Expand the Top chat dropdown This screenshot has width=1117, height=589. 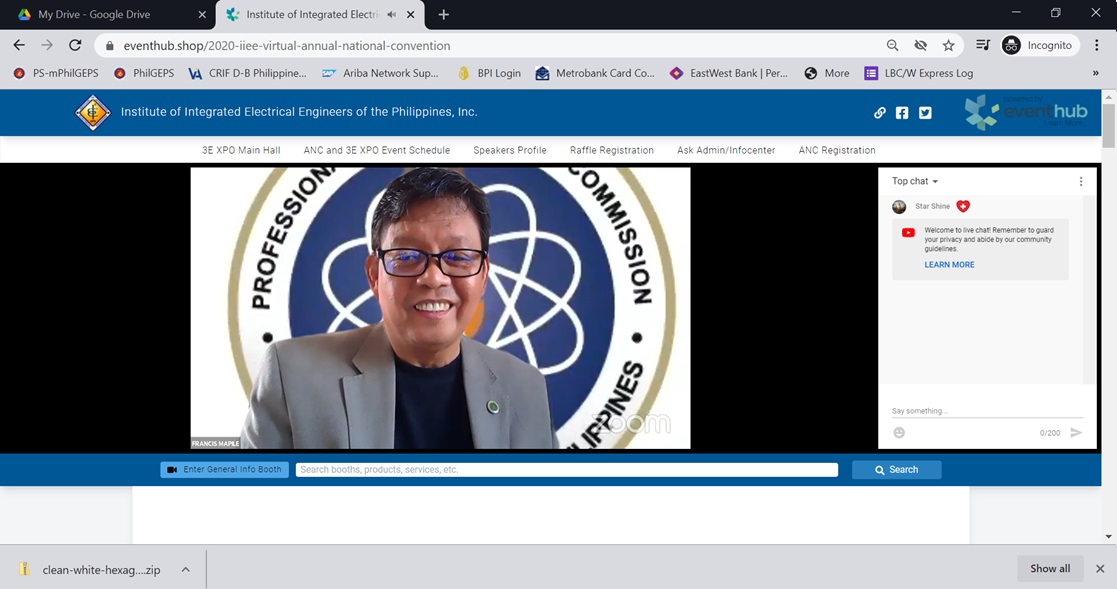pos(915,182)
